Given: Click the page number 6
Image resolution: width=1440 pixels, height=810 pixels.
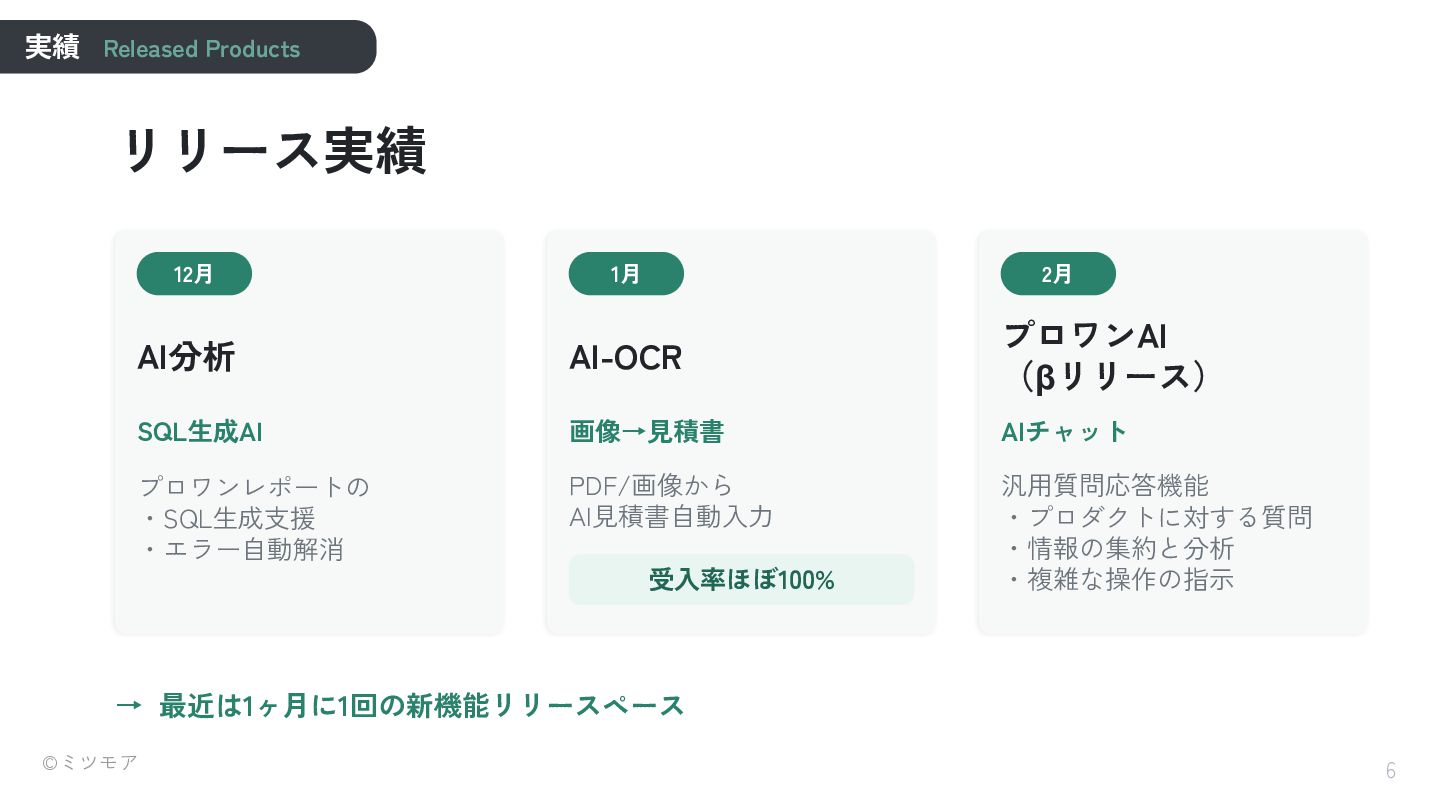Looking at the screenshot, I should pos(1390,771).
